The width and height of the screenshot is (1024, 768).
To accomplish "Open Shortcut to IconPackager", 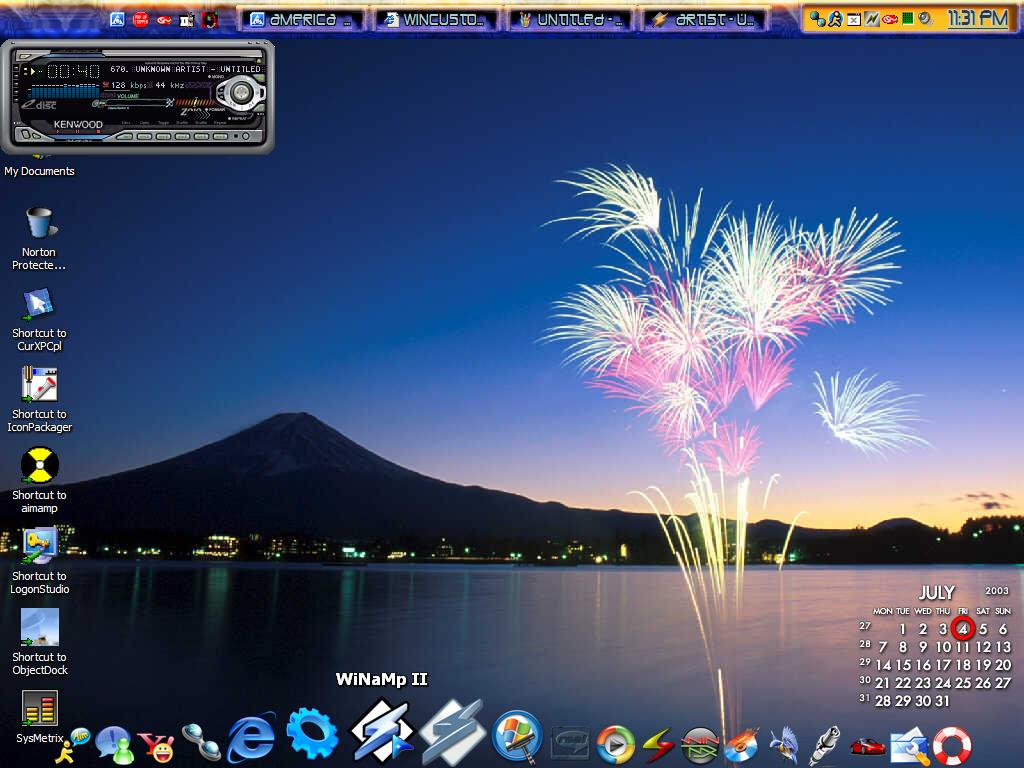I will tap(39, 400).
